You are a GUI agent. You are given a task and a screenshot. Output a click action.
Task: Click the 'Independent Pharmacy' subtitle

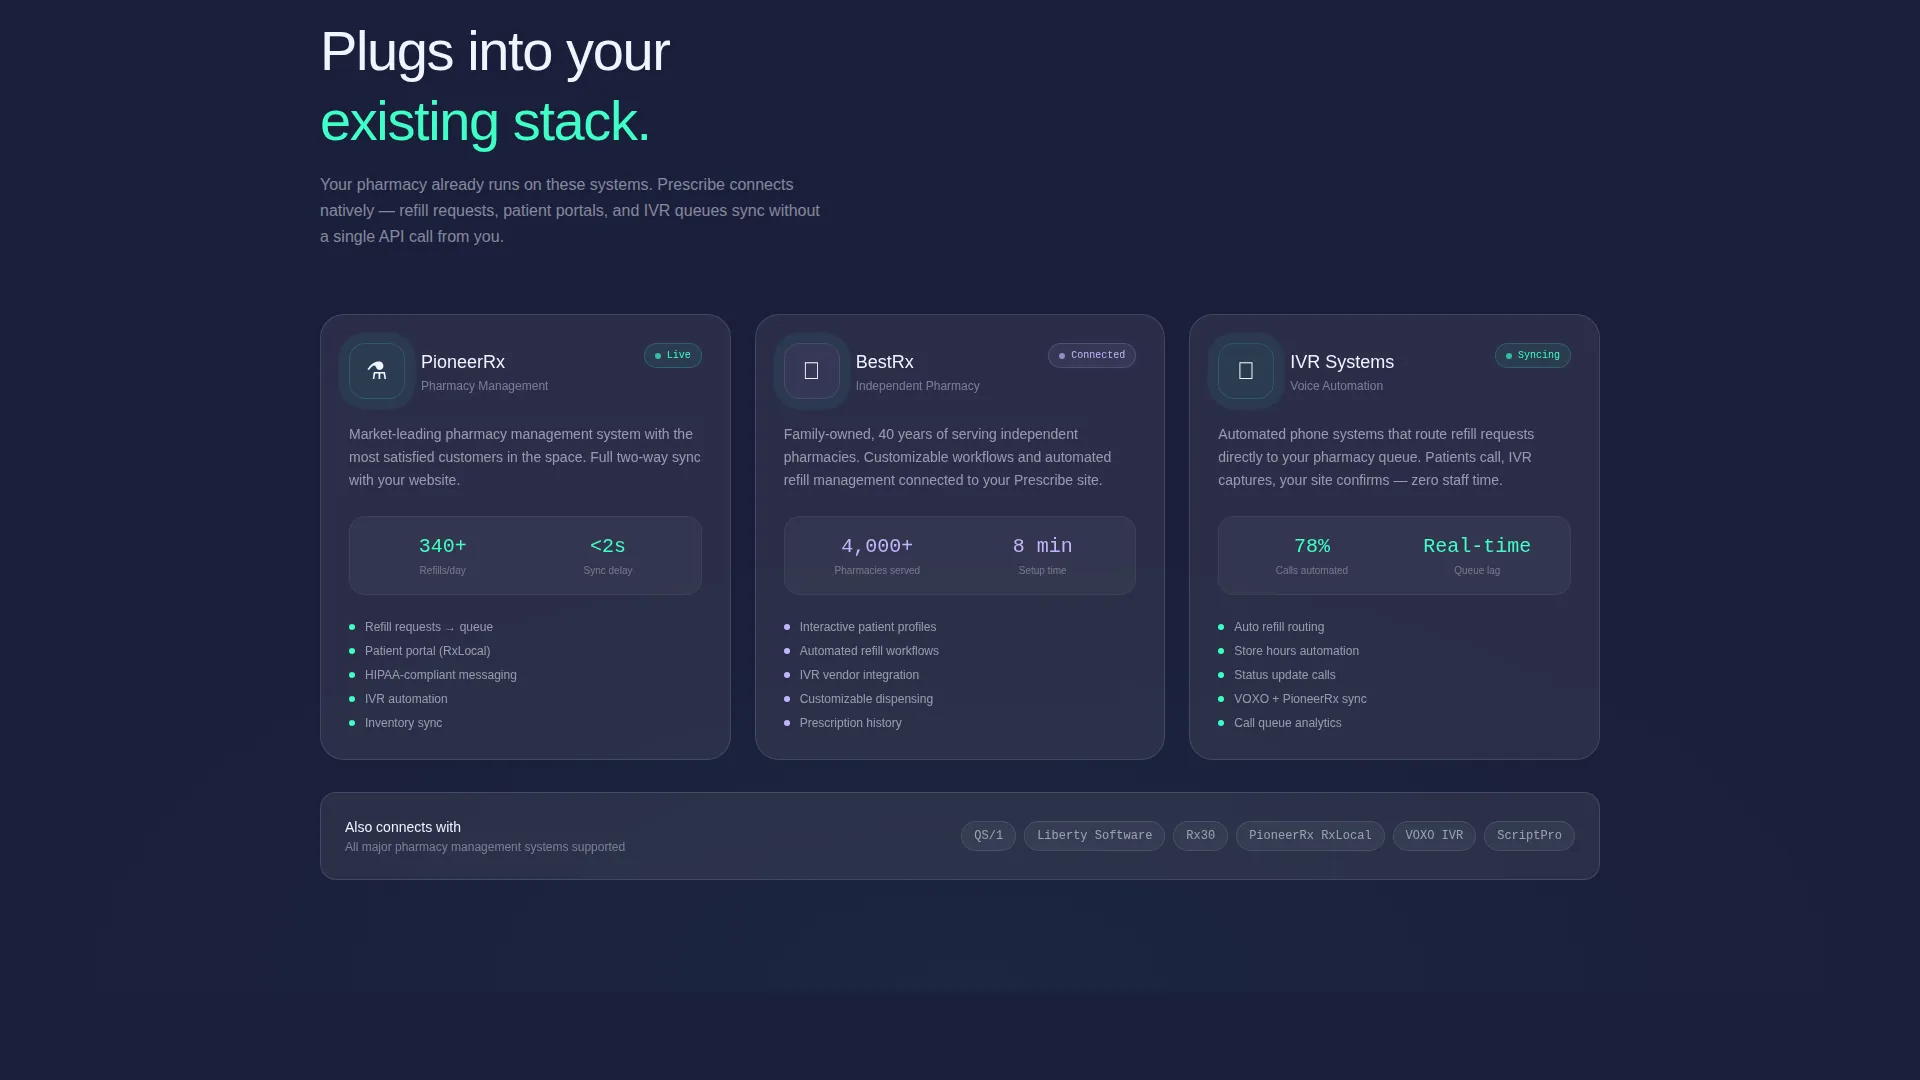[917, 386]
